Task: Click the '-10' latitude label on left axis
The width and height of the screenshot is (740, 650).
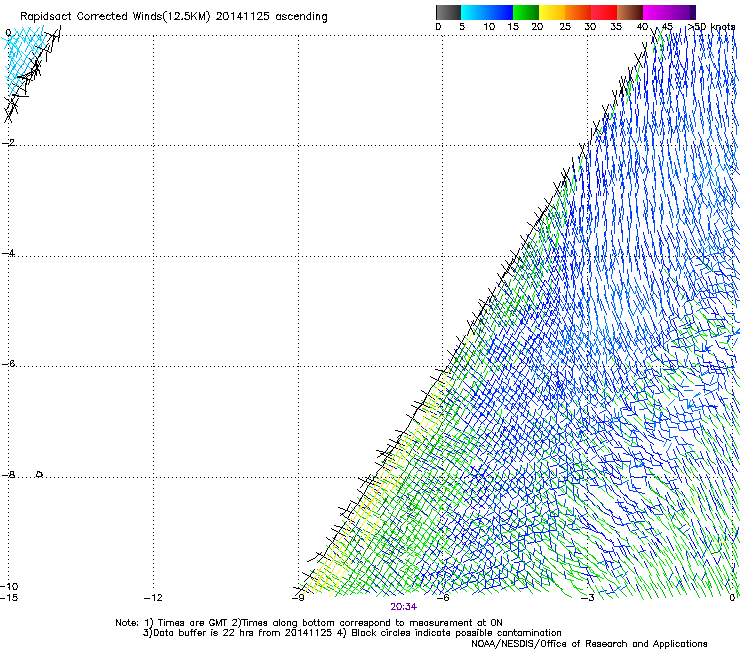Action: pos(9,586)
